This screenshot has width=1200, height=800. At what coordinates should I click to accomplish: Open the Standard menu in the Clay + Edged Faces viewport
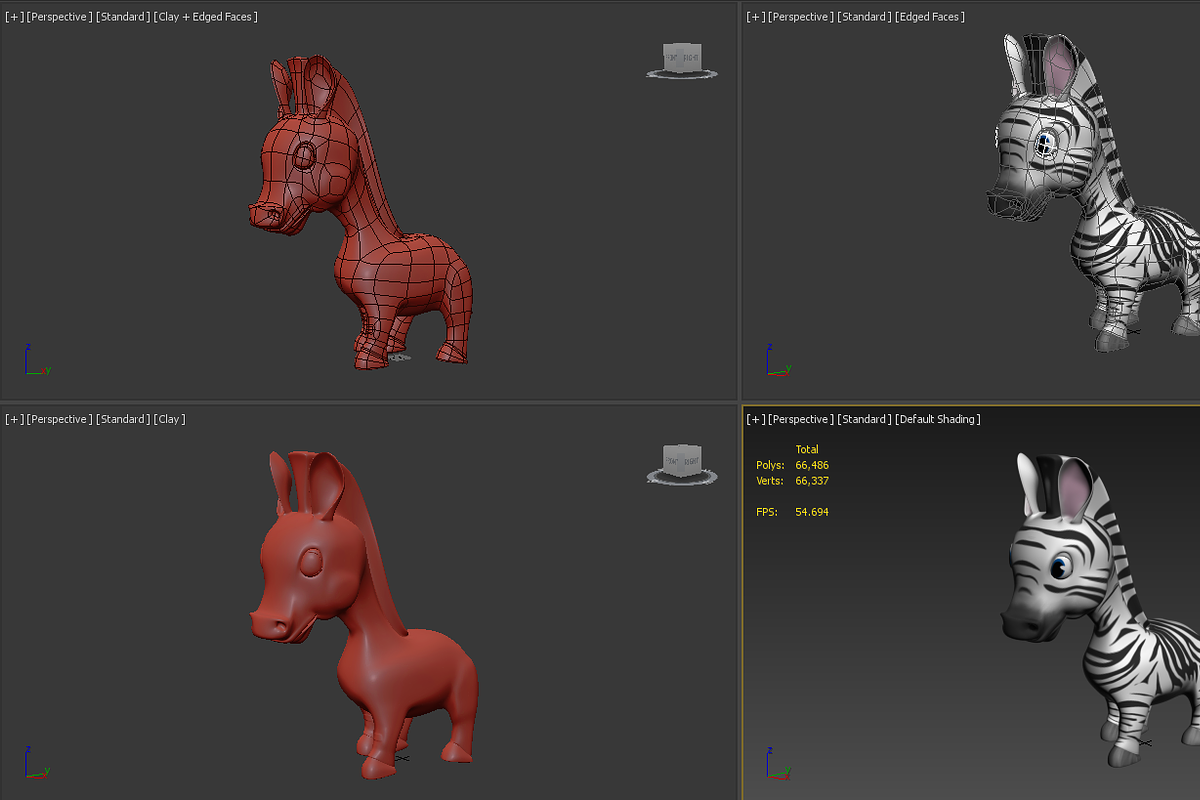pyautogui.click(x=124, y=17)
